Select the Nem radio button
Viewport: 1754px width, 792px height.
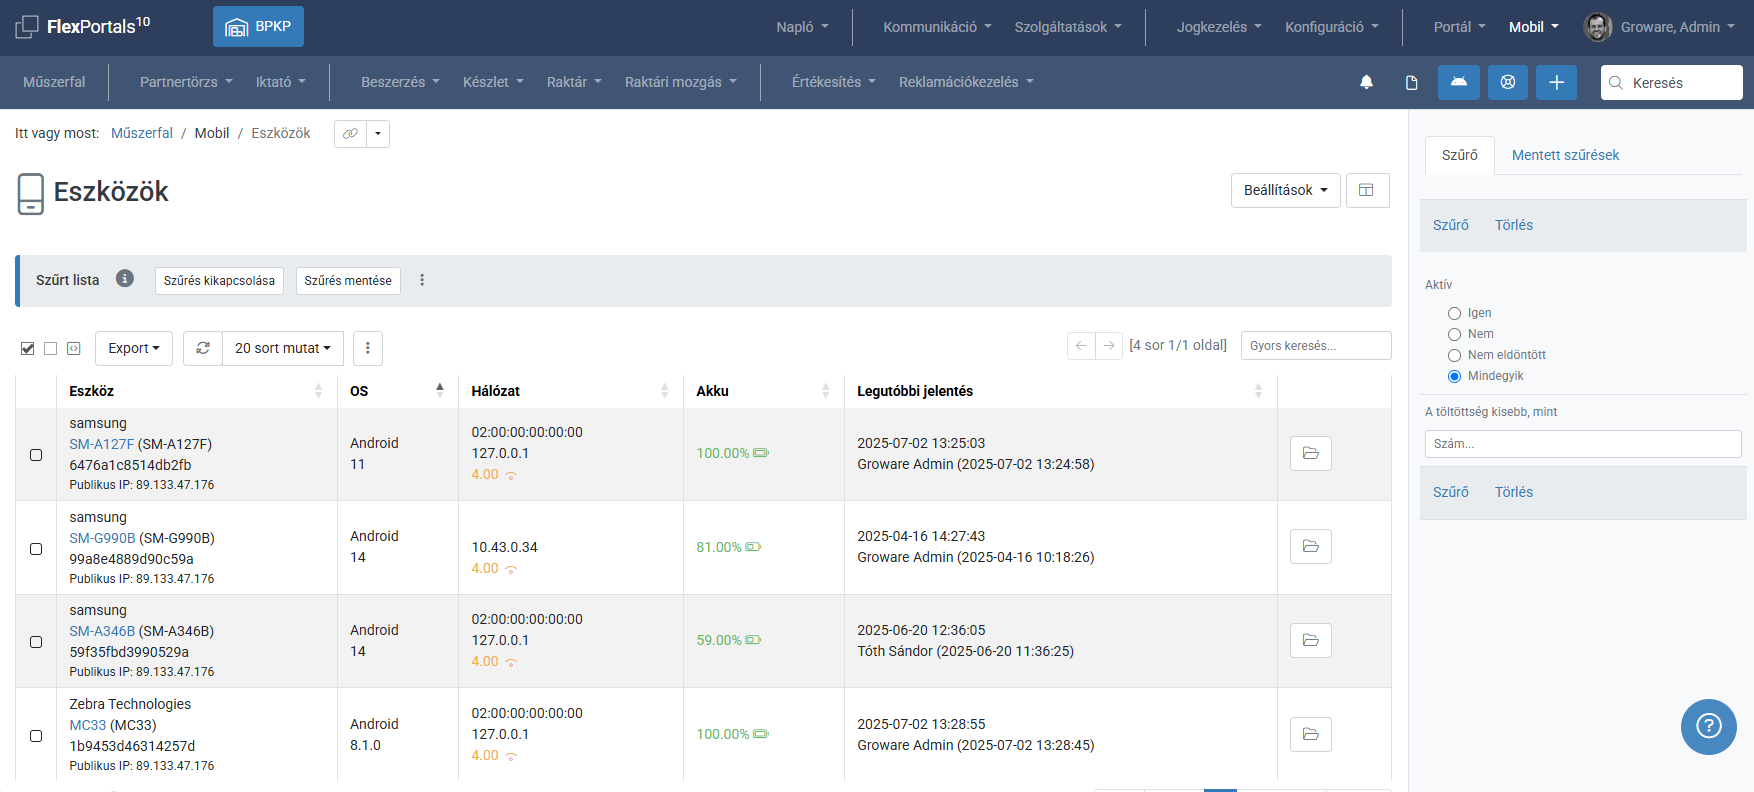click(1455, 334)
